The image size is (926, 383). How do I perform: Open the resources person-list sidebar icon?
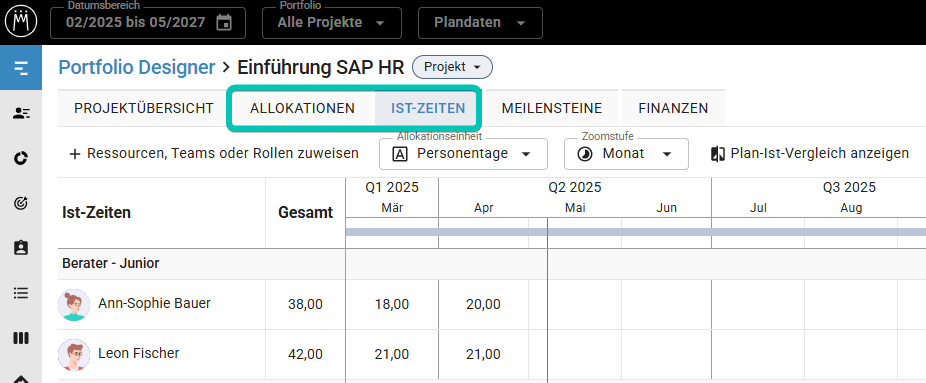21,113
